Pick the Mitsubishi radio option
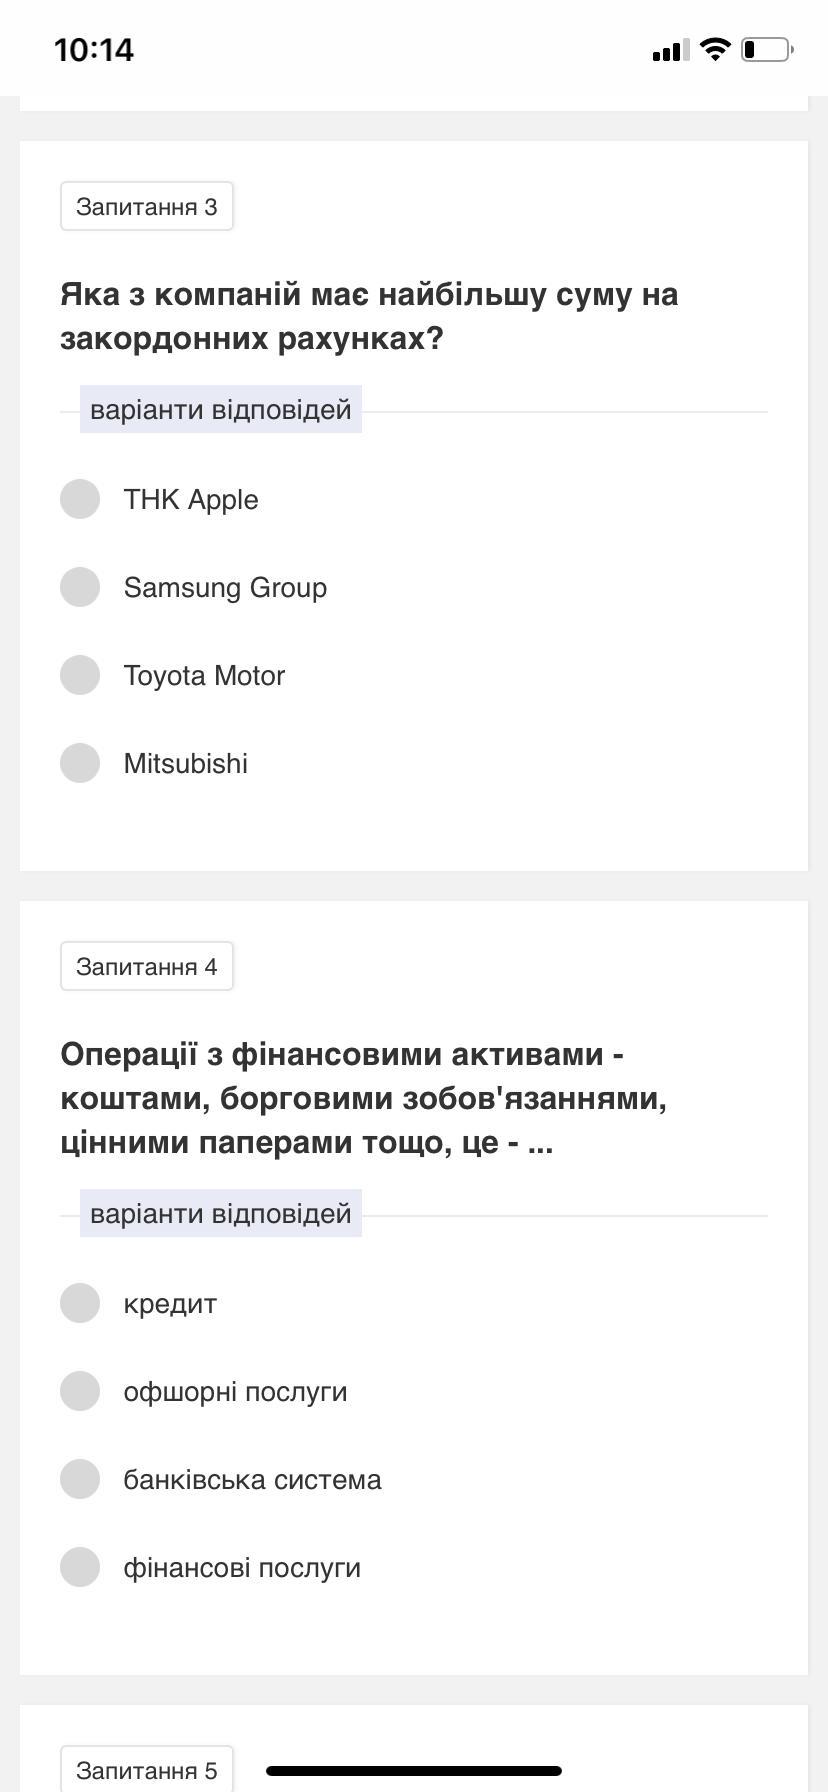The image size is (828, 1792). [80, 763]
